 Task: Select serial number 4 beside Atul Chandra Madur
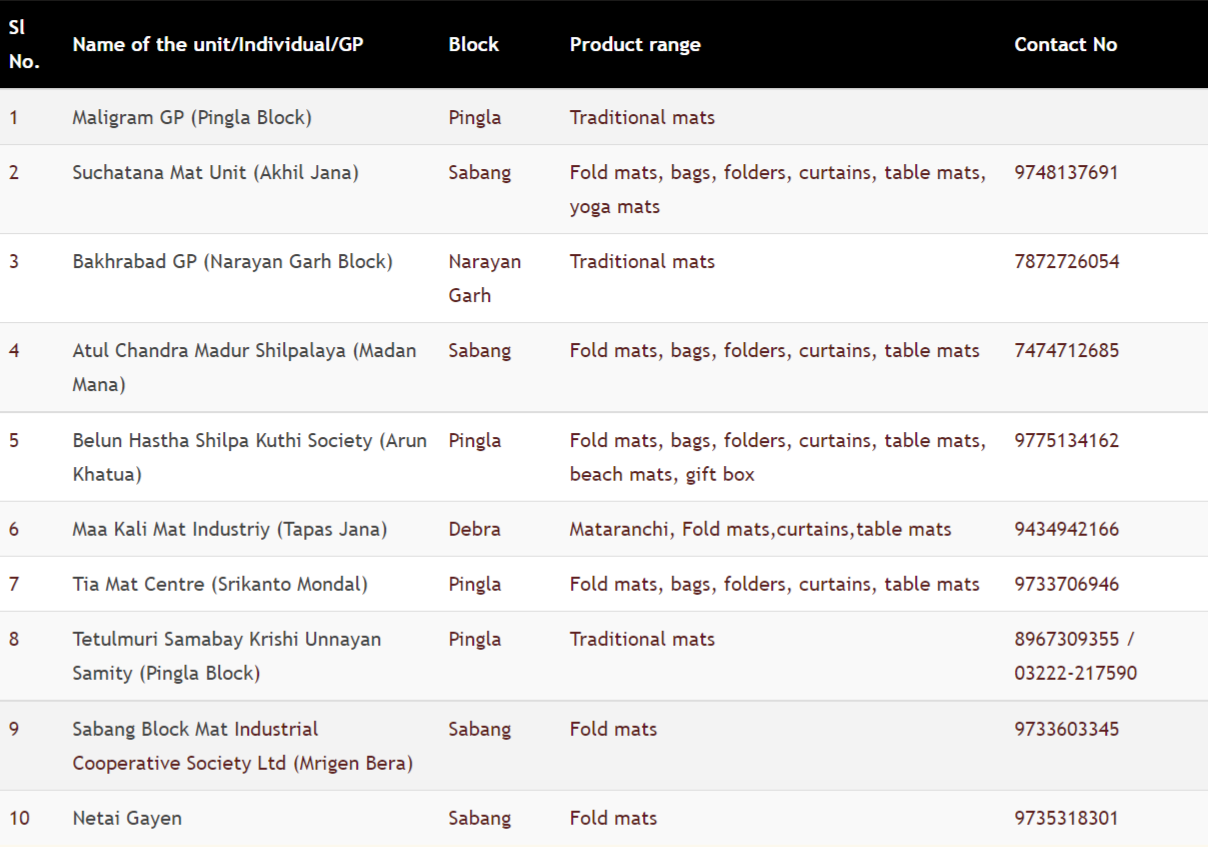(x=14, y=350)
